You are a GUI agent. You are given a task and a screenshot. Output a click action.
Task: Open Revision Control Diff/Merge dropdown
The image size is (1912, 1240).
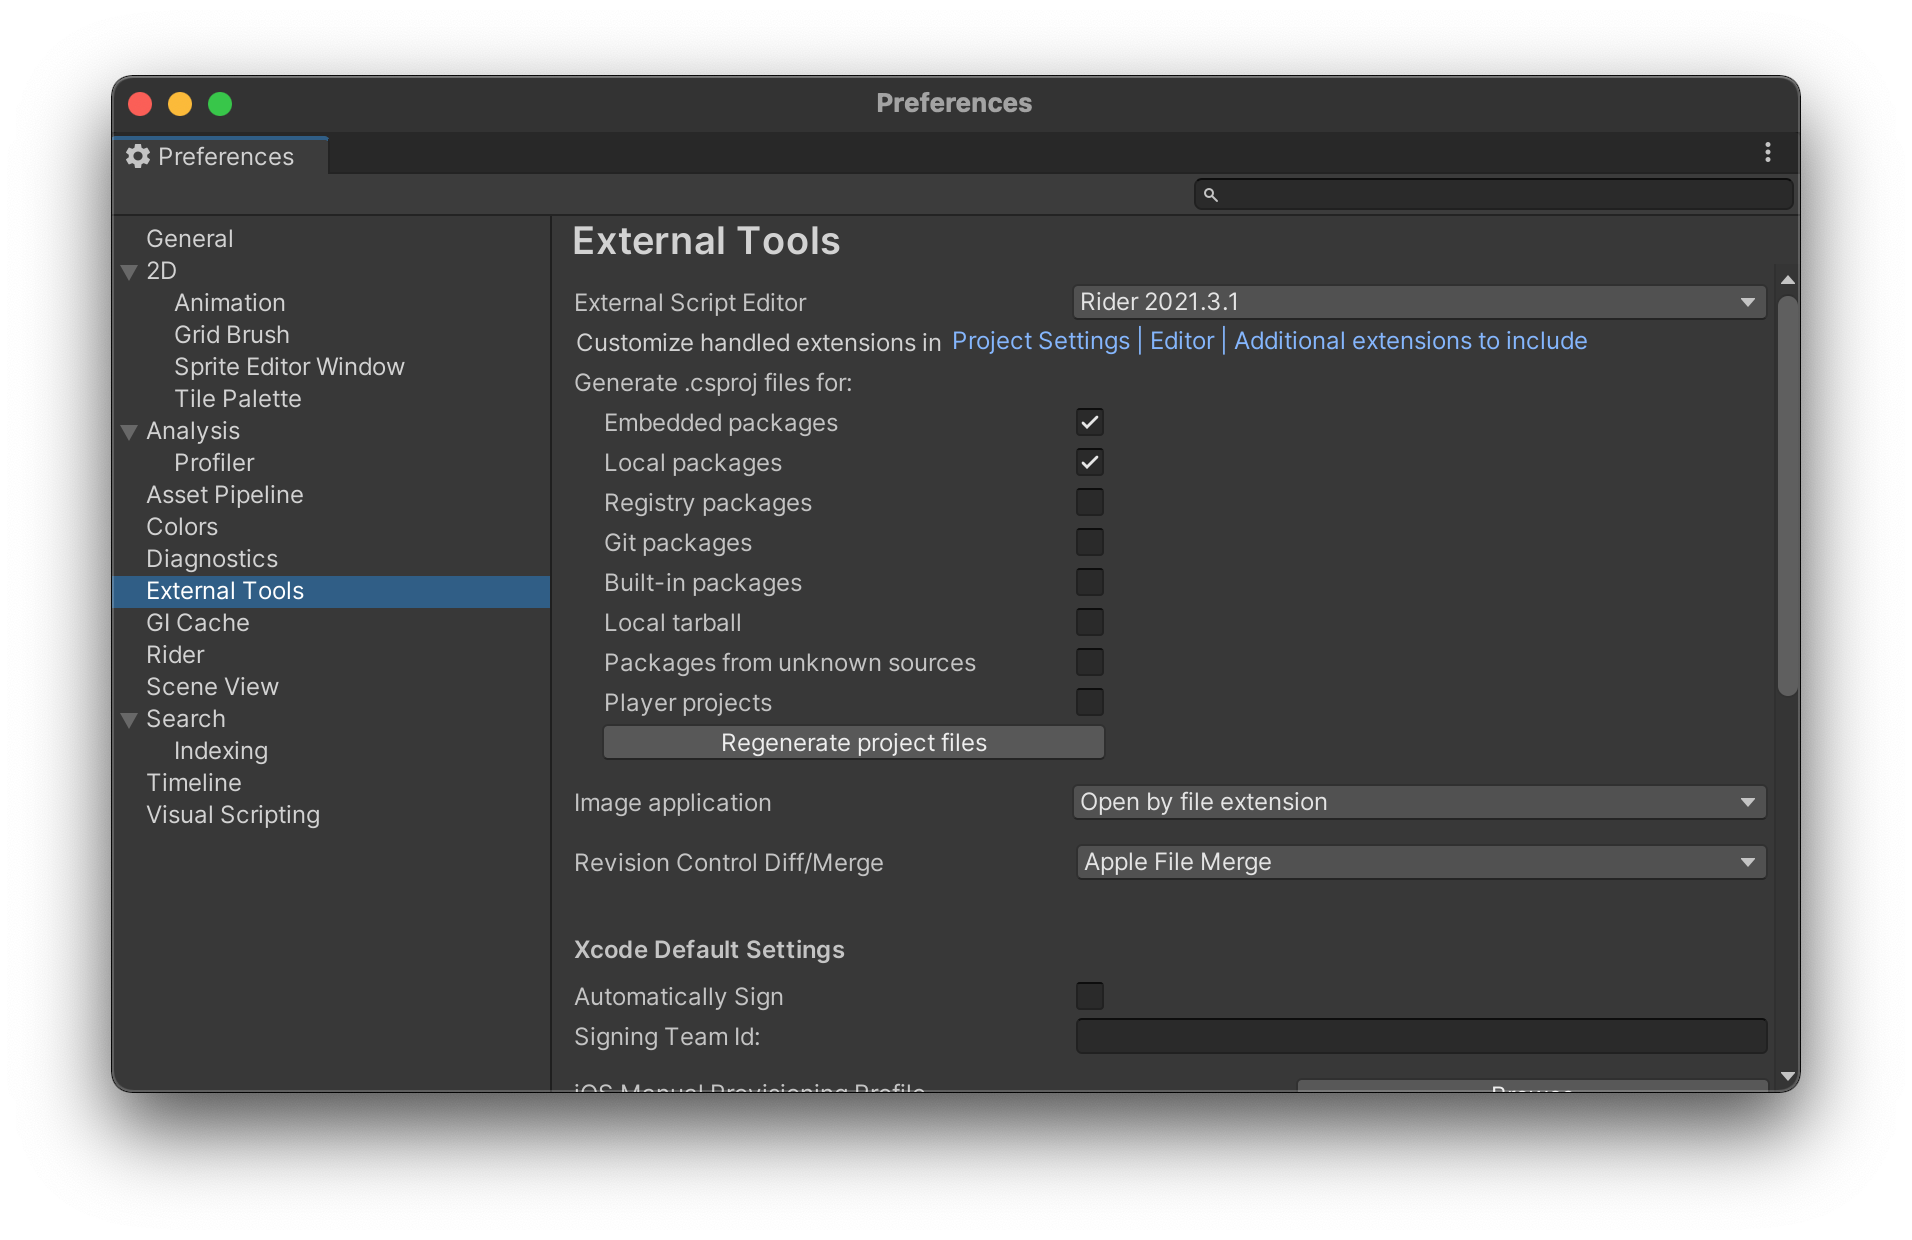pos(1420,862)
